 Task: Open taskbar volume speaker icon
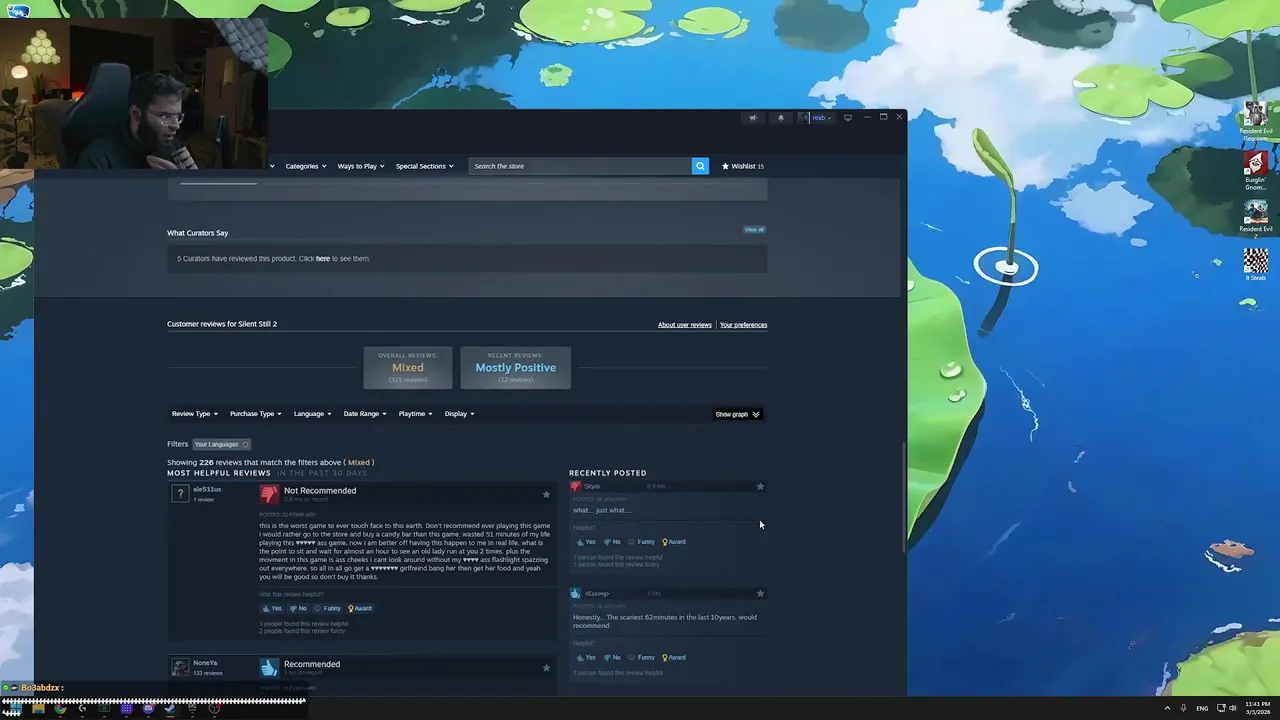click(x=1232, y=708)
